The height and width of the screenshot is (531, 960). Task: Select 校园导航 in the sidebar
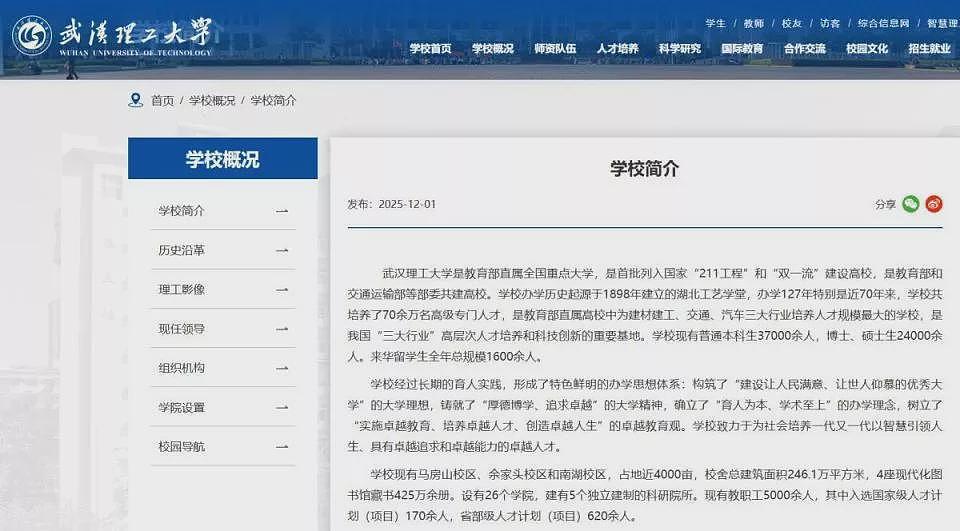click(181, 446)
